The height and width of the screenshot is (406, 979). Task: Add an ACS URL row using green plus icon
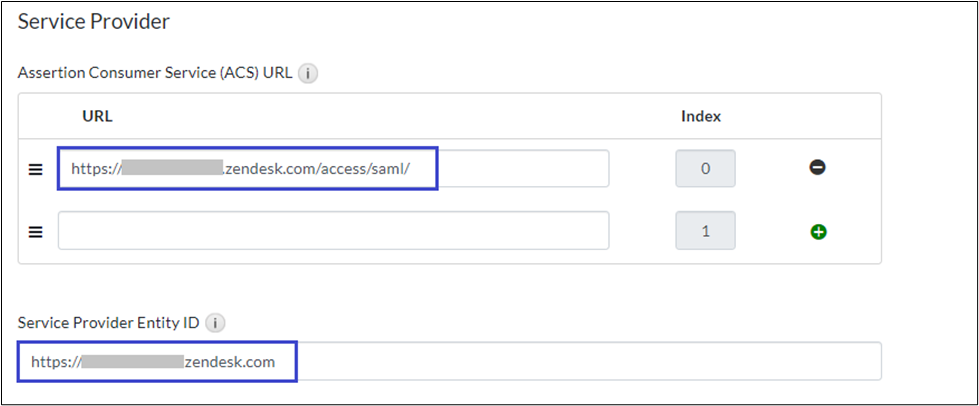[x=818, y=231]
